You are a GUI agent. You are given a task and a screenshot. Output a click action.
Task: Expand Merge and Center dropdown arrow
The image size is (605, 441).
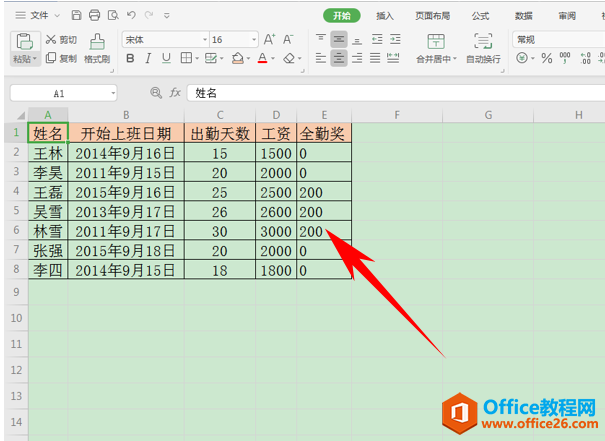(455, 59)
